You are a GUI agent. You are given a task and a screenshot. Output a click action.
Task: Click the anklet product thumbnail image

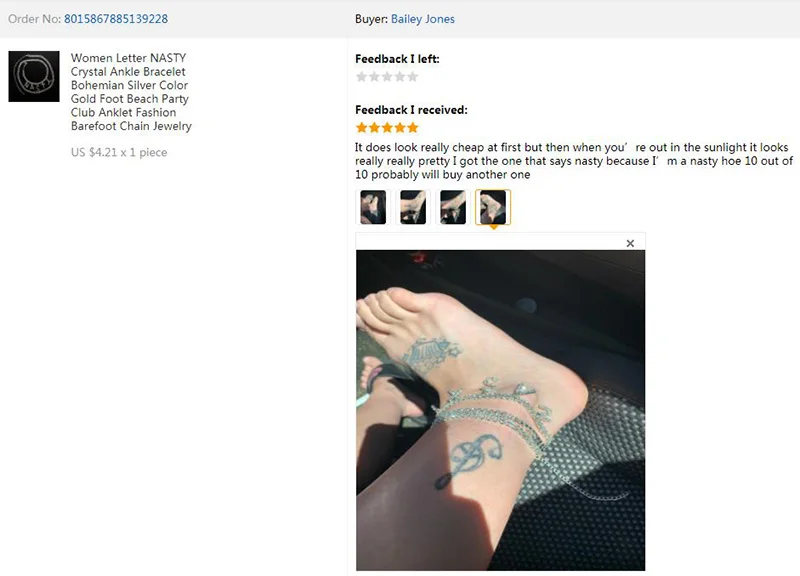(x=34, y=76)
